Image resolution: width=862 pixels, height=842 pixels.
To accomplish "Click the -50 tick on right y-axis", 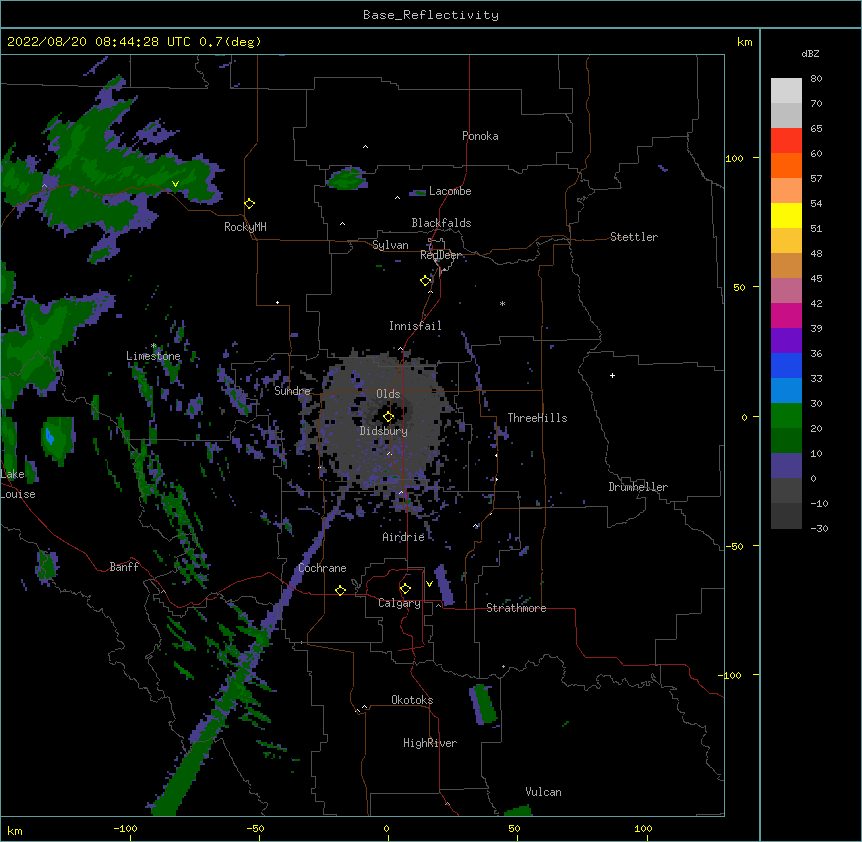I will [734, 546].
